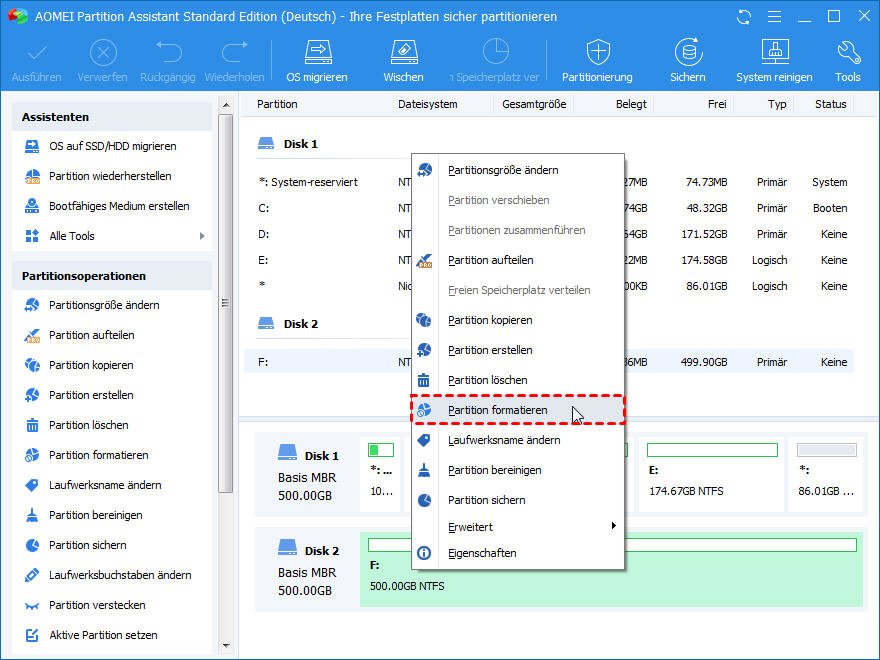Select Partition kopieren in the sidebar

coord(90,365)
